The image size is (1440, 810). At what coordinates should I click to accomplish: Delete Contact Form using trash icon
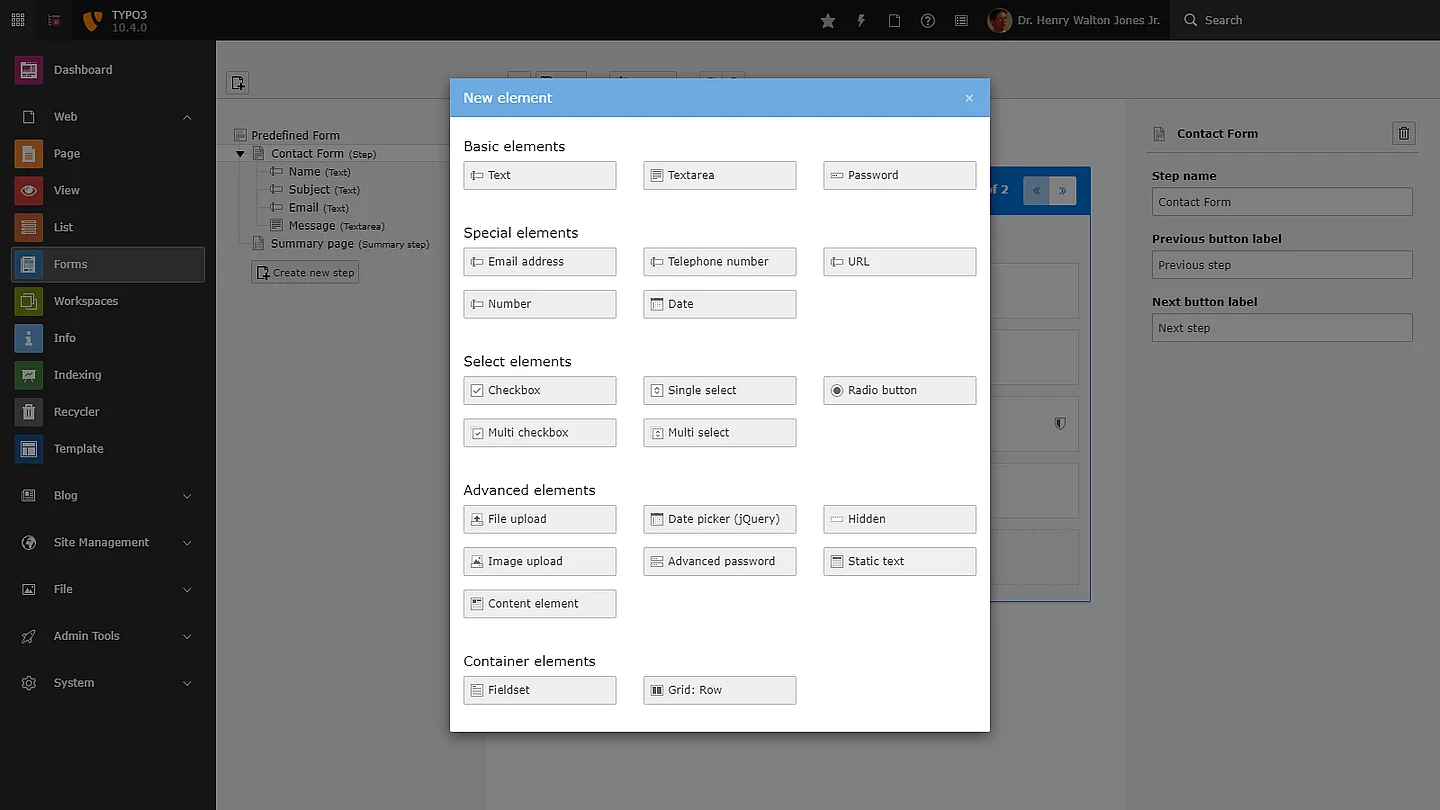pyautogui.click(x=1403, y=133)
